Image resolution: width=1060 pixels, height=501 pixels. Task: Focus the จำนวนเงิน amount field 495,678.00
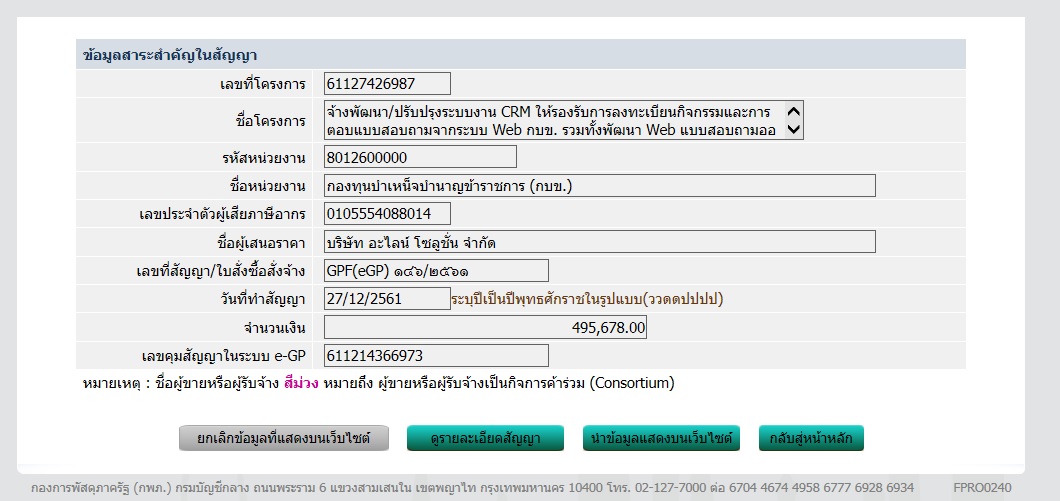[485, 327]
